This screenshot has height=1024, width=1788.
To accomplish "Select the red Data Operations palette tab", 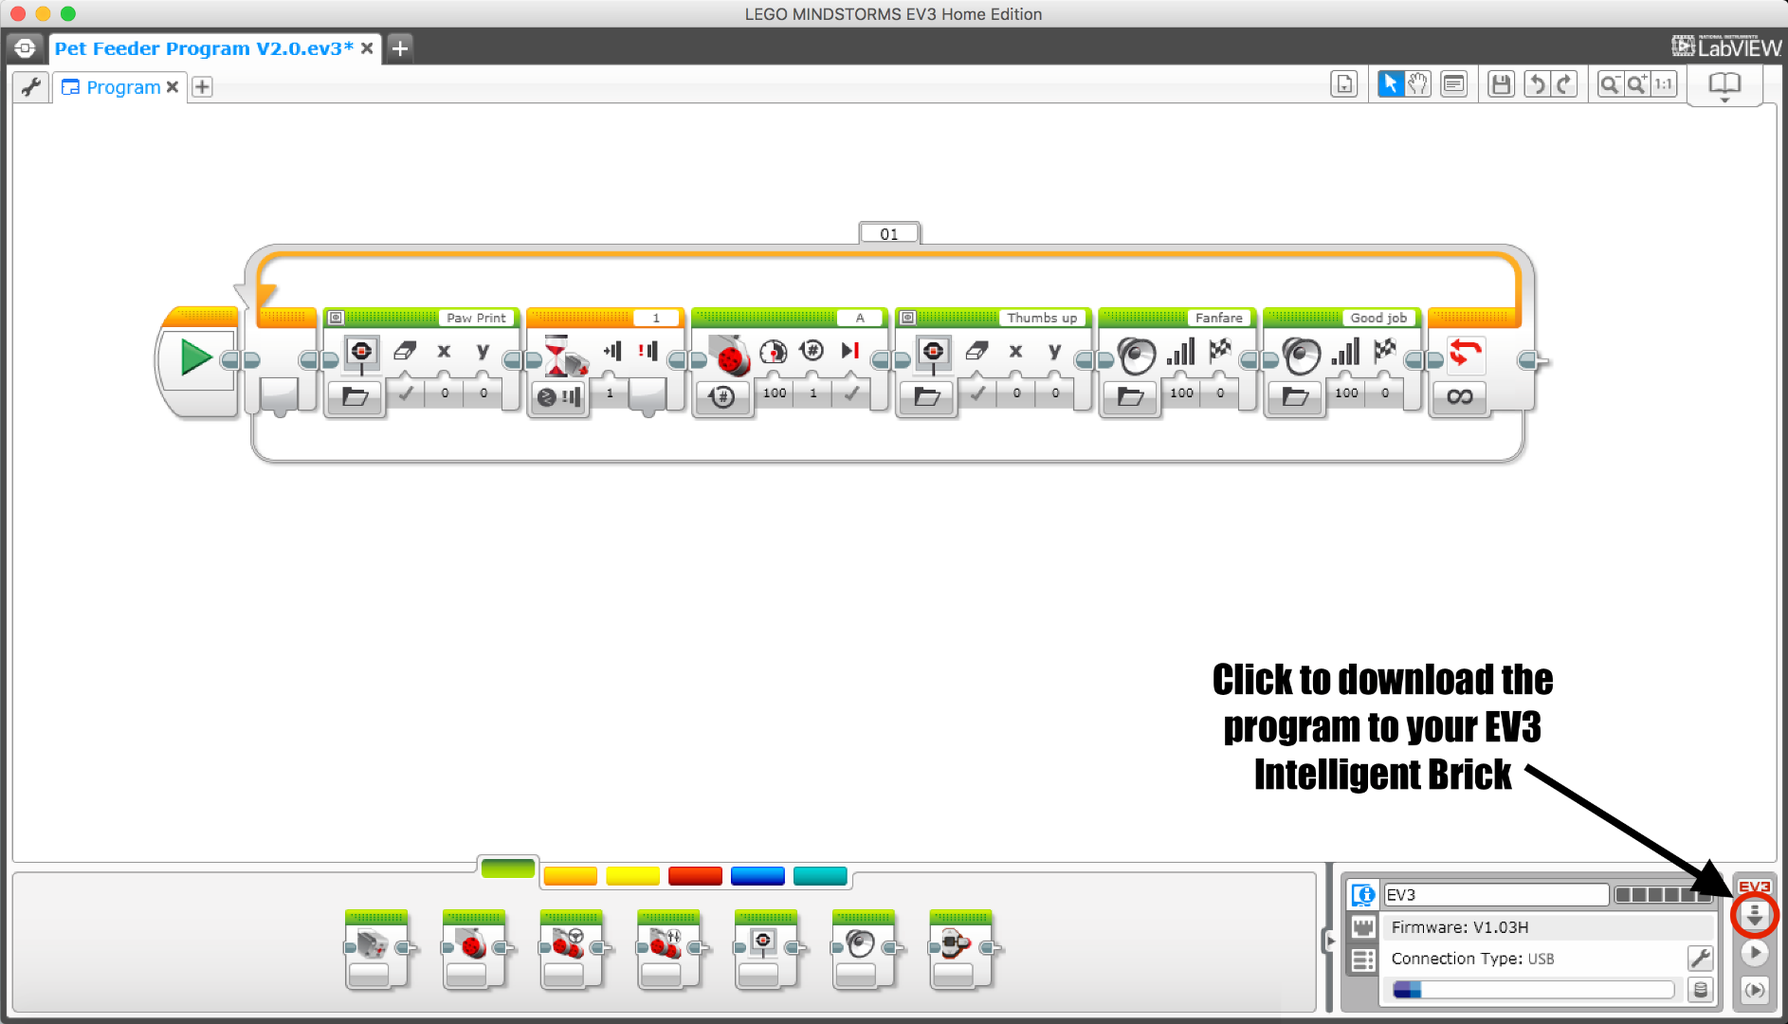I will (695, 876).
